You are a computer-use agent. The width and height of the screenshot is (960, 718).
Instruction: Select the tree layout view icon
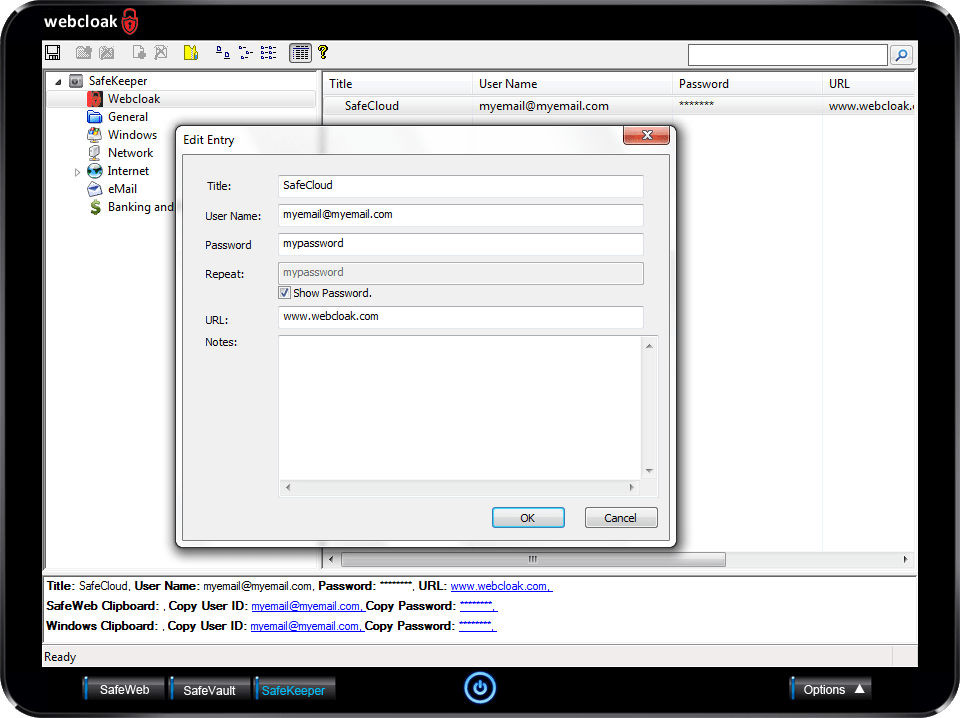click(245, 52)
